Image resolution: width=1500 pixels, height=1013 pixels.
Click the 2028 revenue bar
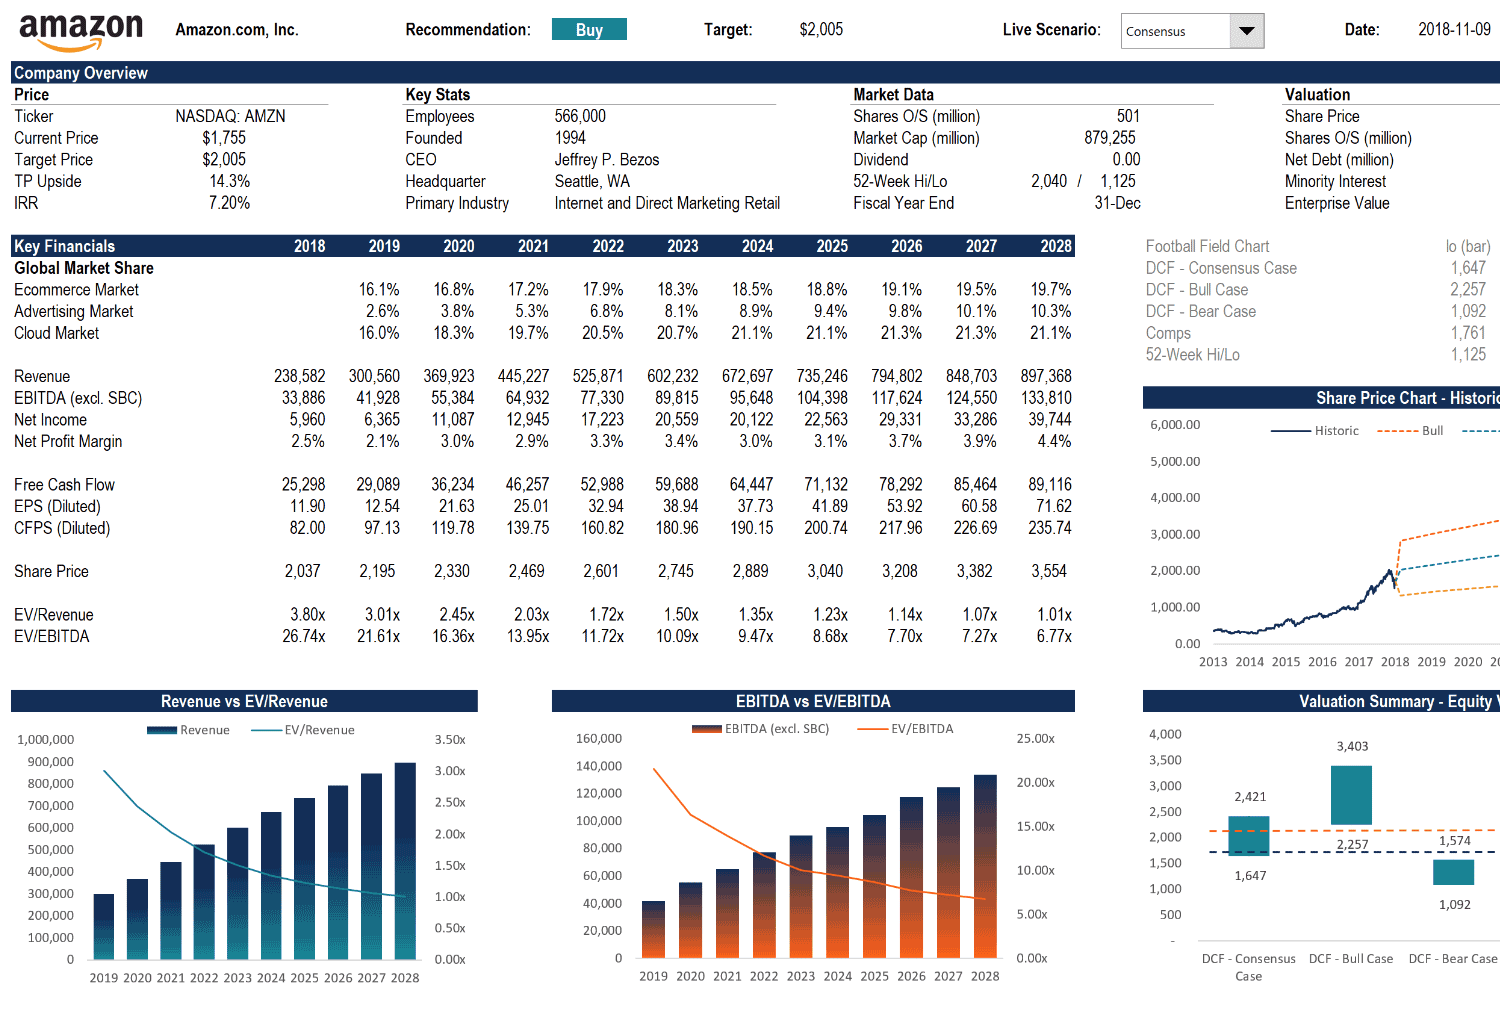pyautogui.click(x=405, y=861)
